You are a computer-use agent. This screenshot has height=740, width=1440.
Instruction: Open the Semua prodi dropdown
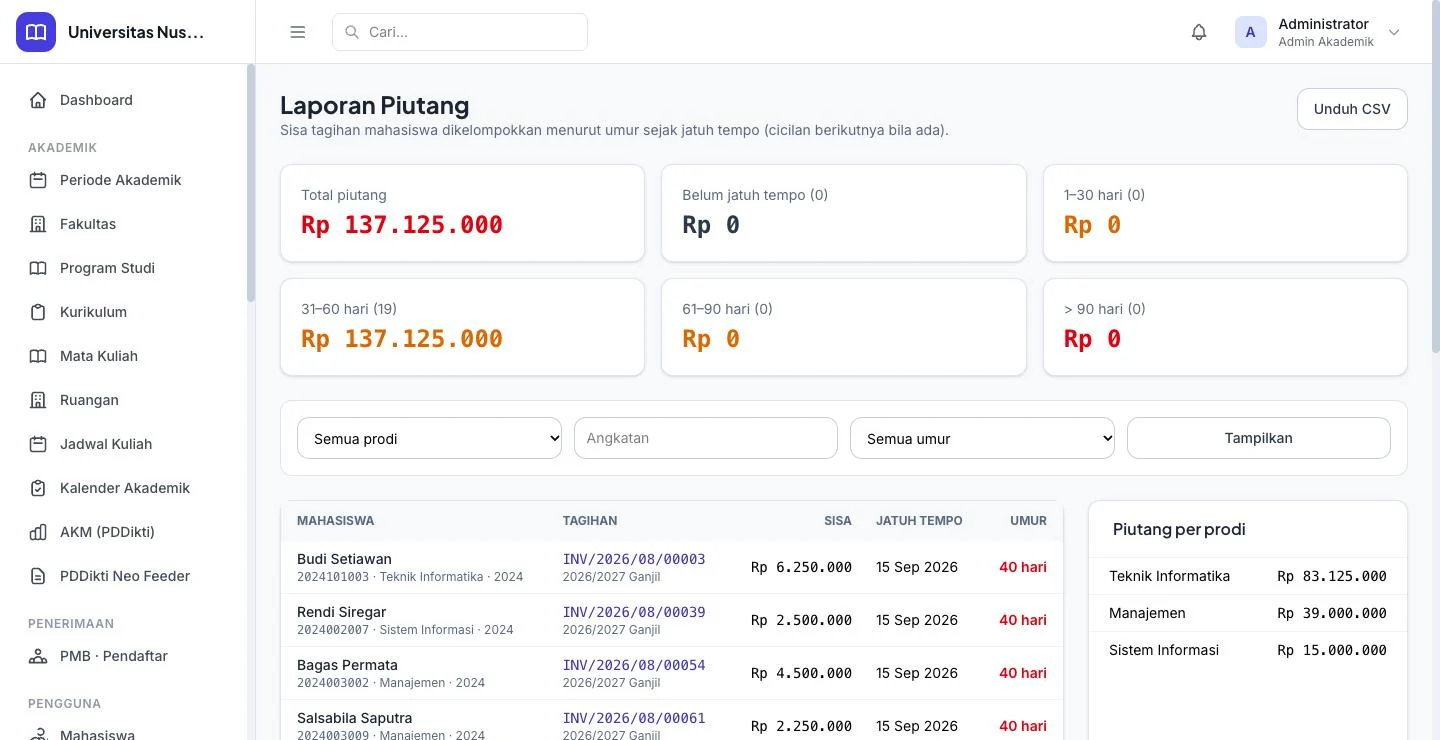pos(429,438)
